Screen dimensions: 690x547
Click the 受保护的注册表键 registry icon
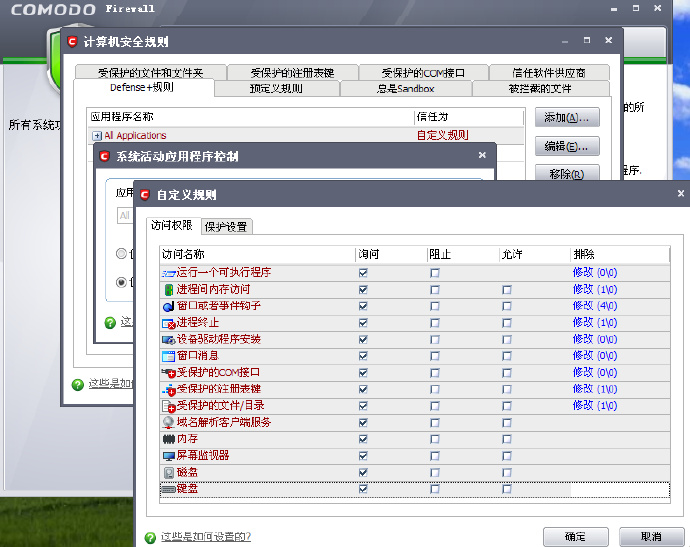[x=169, y=389]
